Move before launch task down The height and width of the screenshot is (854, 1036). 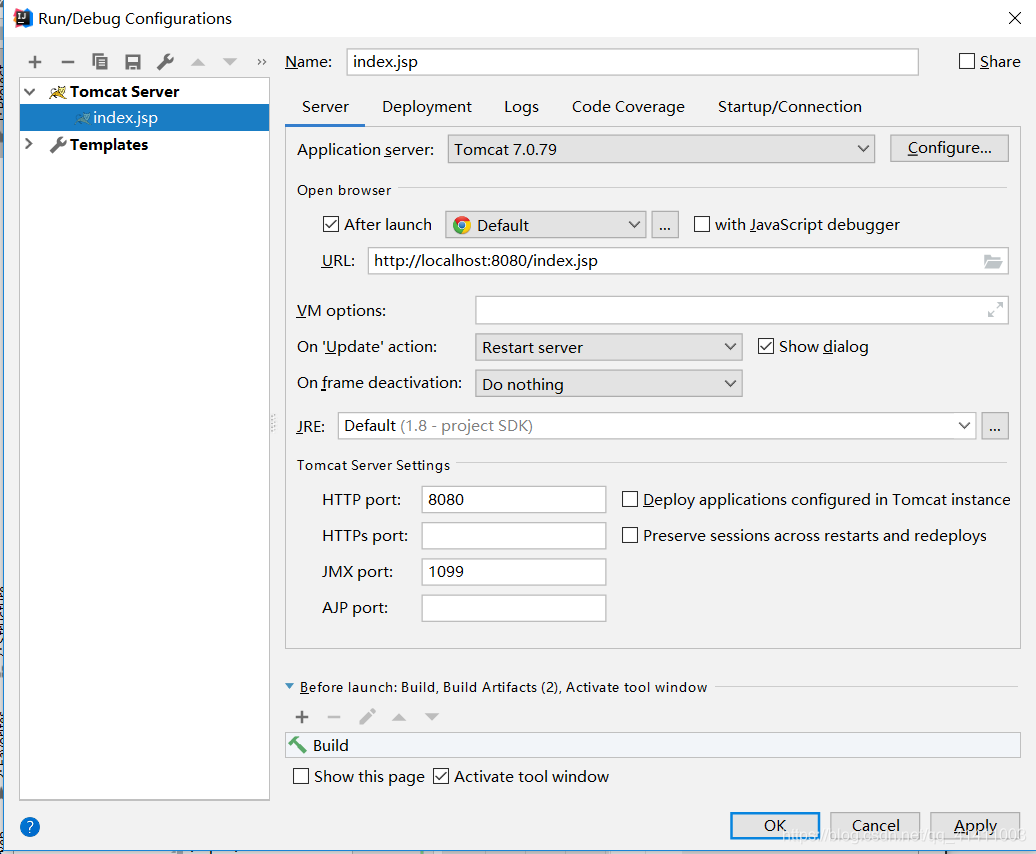[431, 717]
